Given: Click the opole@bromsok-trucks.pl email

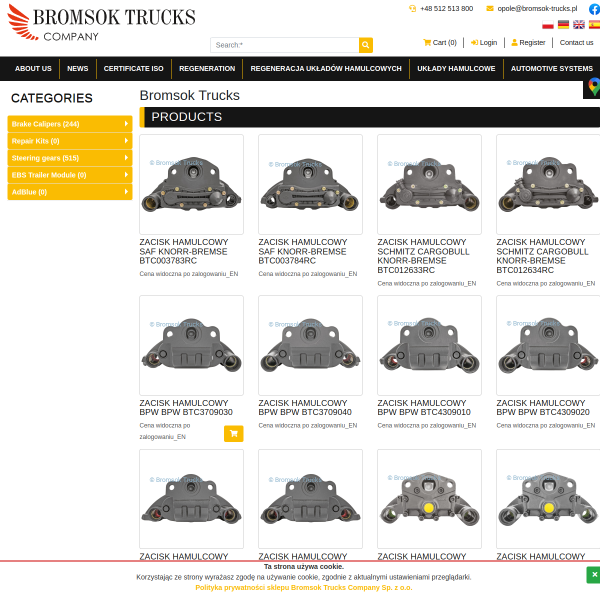Looking at the screenshot, I should pos(537,8).
